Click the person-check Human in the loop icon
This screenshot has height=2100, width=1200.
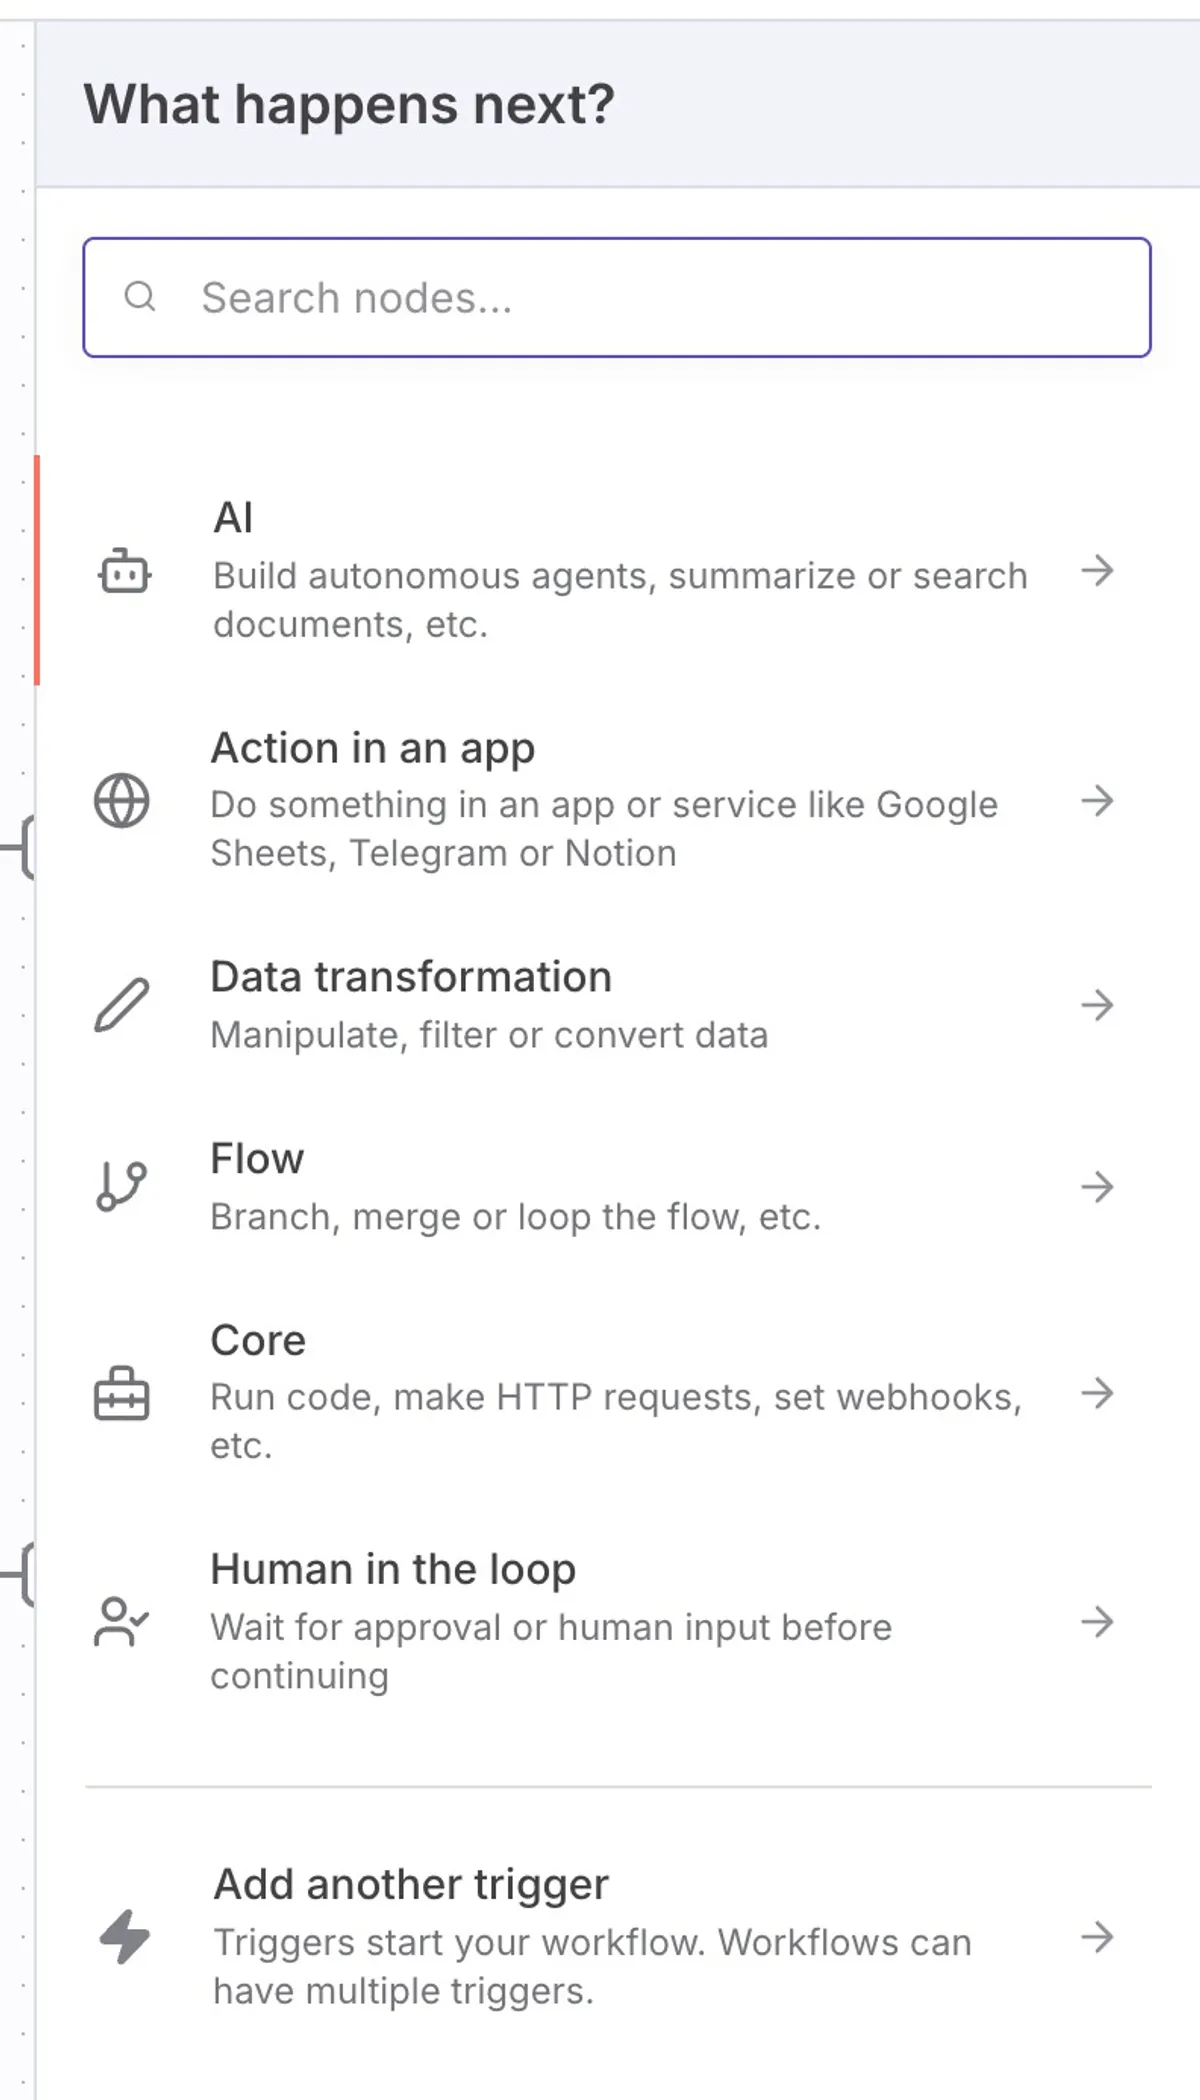pyautogui.click(x=122, y=1622)
